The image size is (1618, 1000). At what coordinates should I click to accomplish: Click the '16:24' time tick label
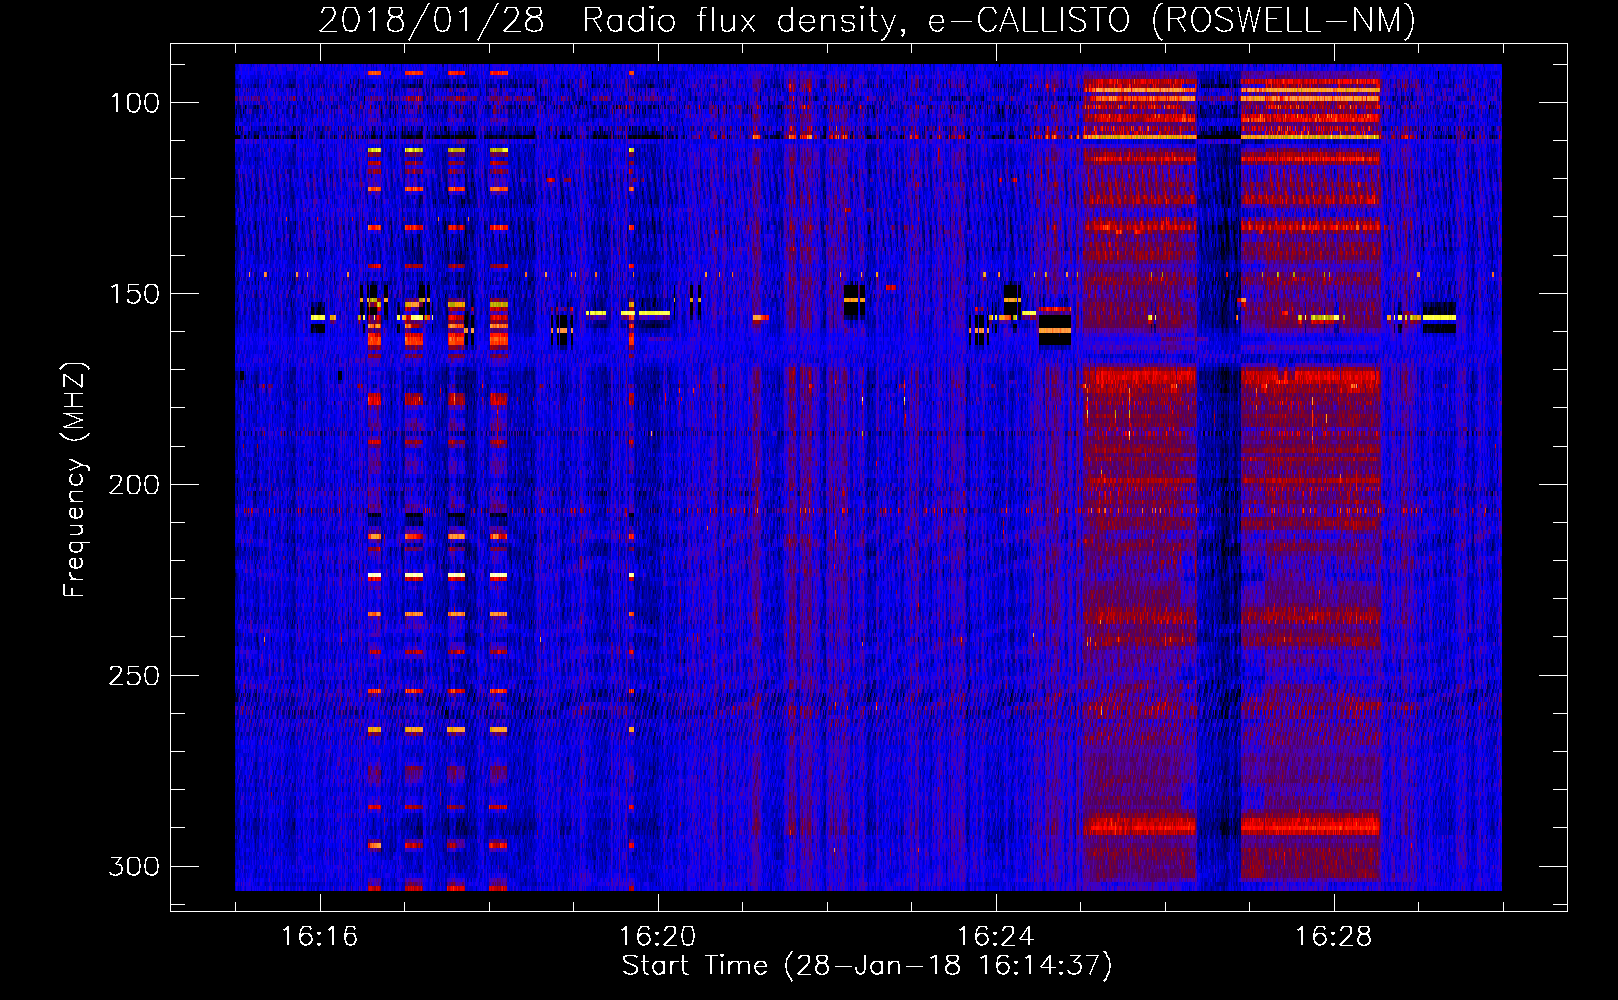point(996,936)
